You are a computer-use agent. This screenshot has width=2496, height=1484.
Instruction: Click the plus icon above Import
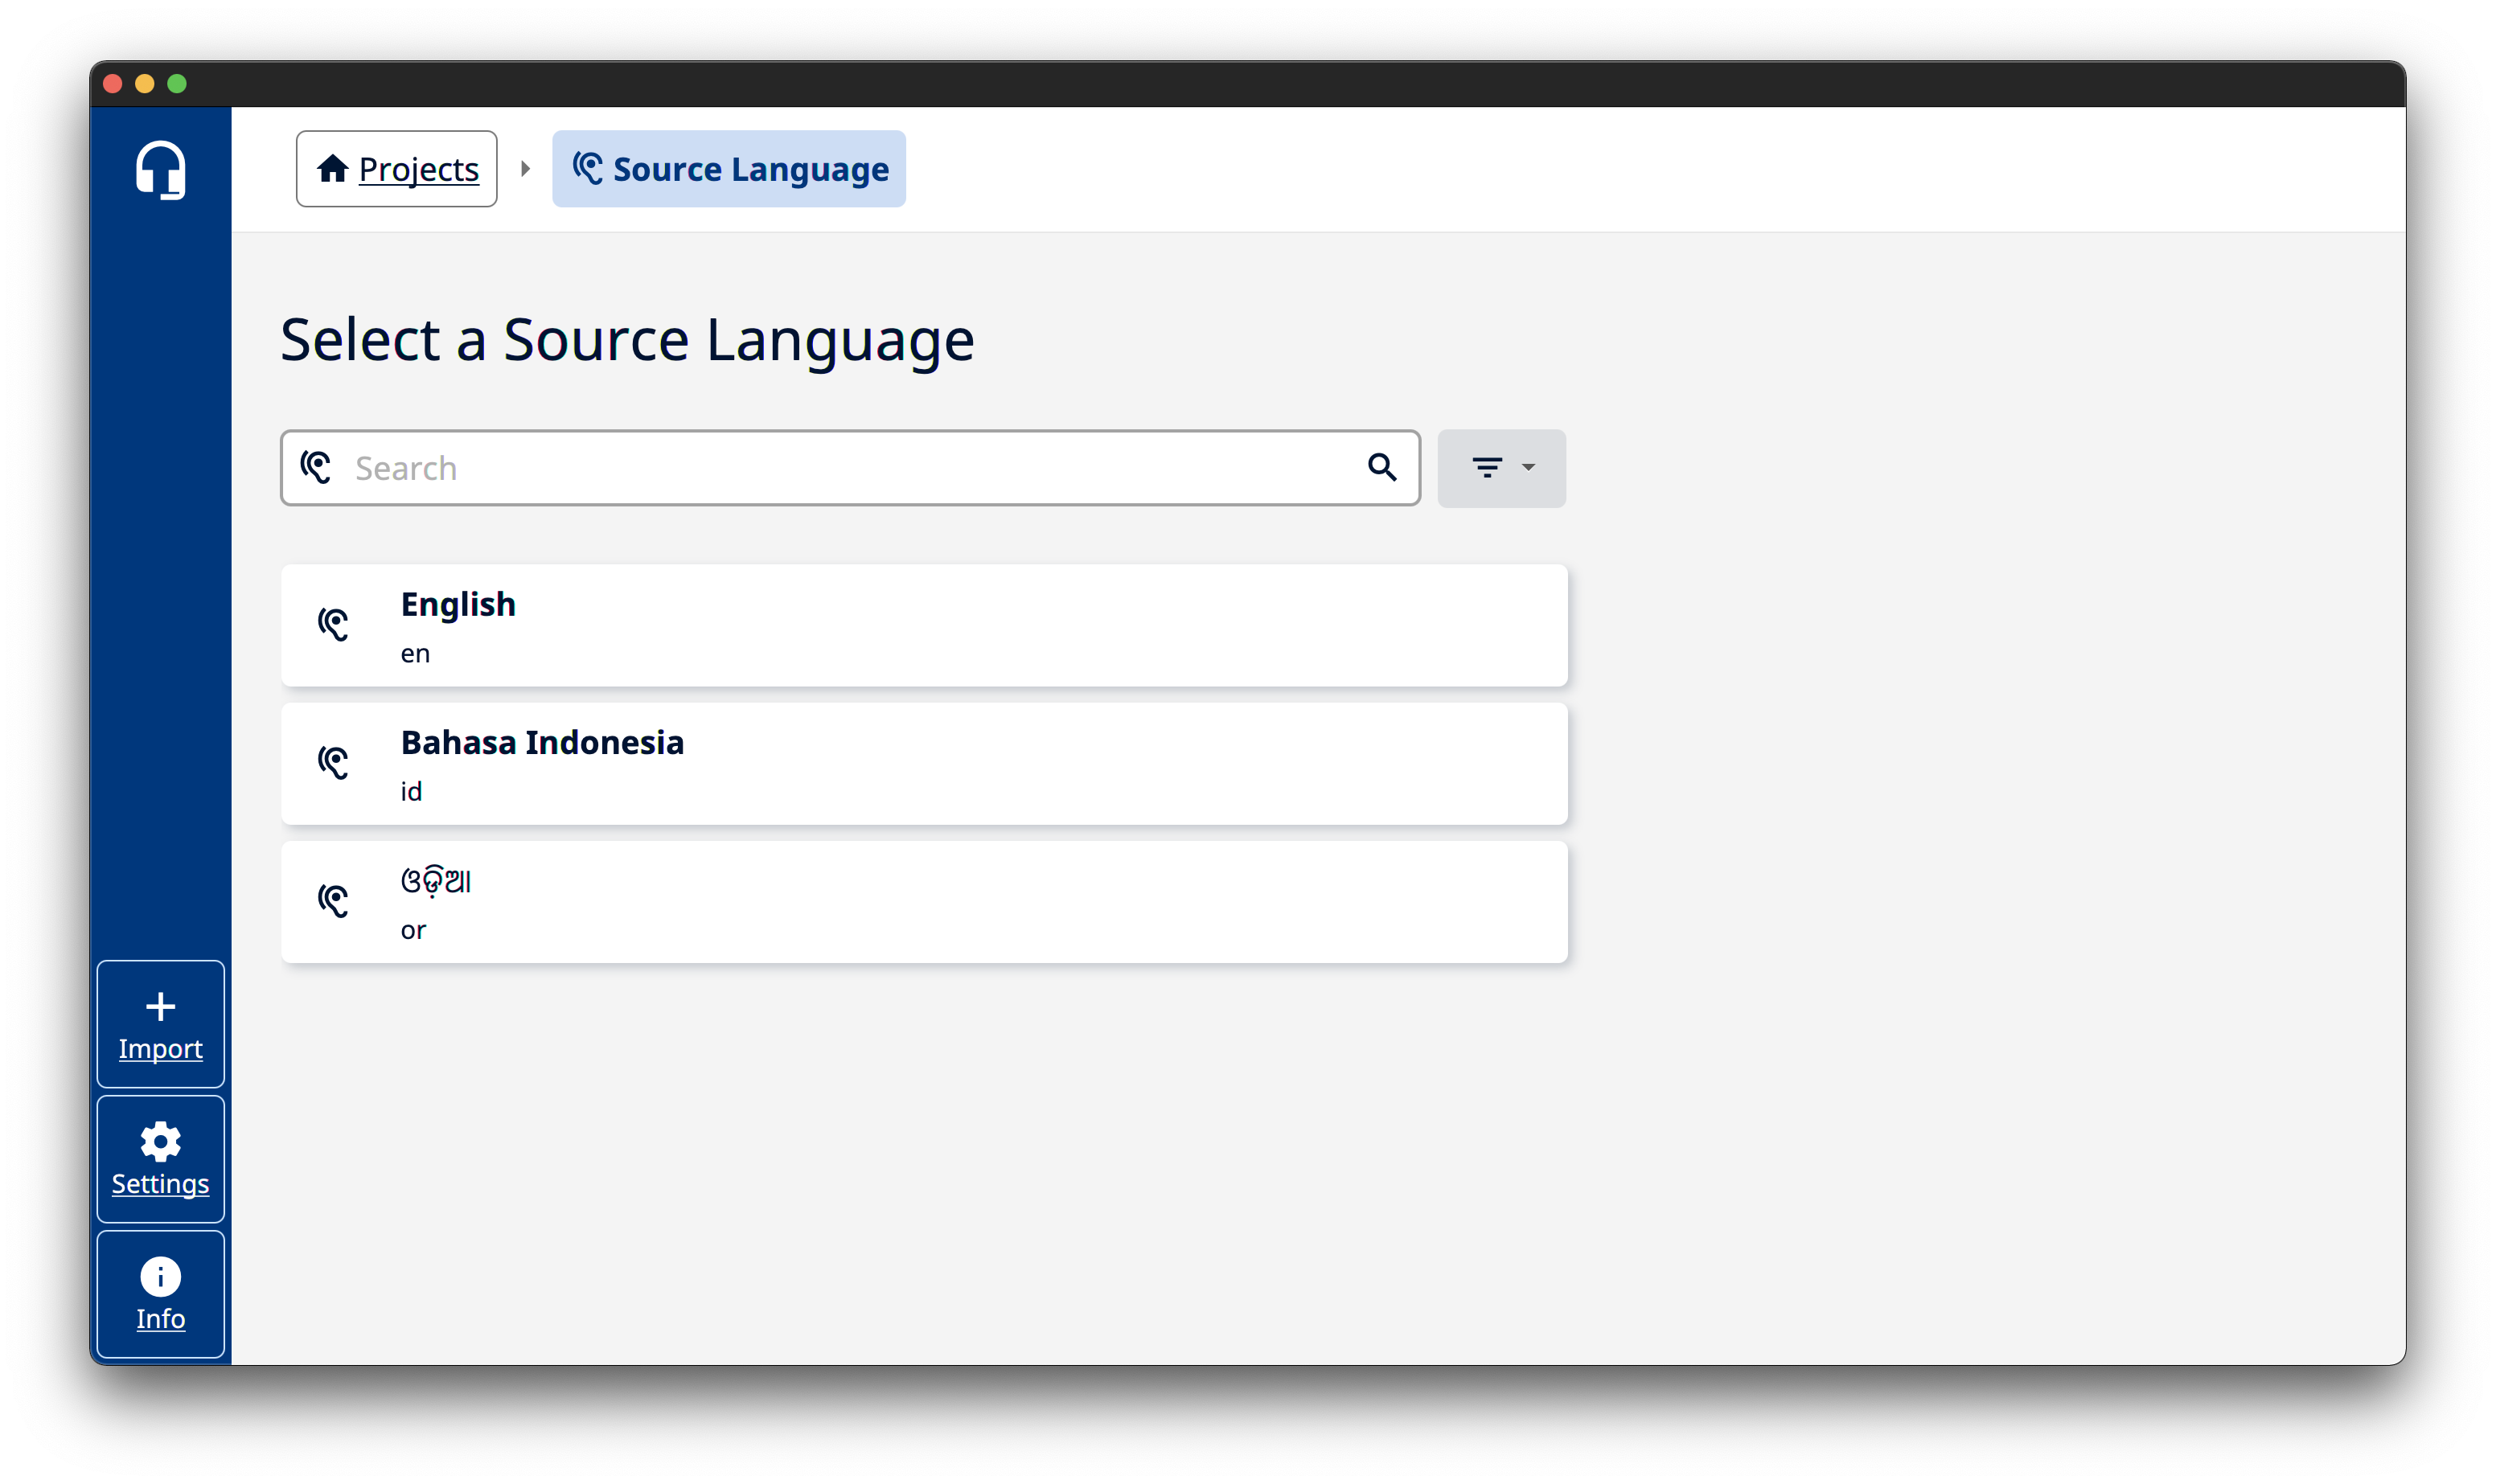(x=160, y=1006)
